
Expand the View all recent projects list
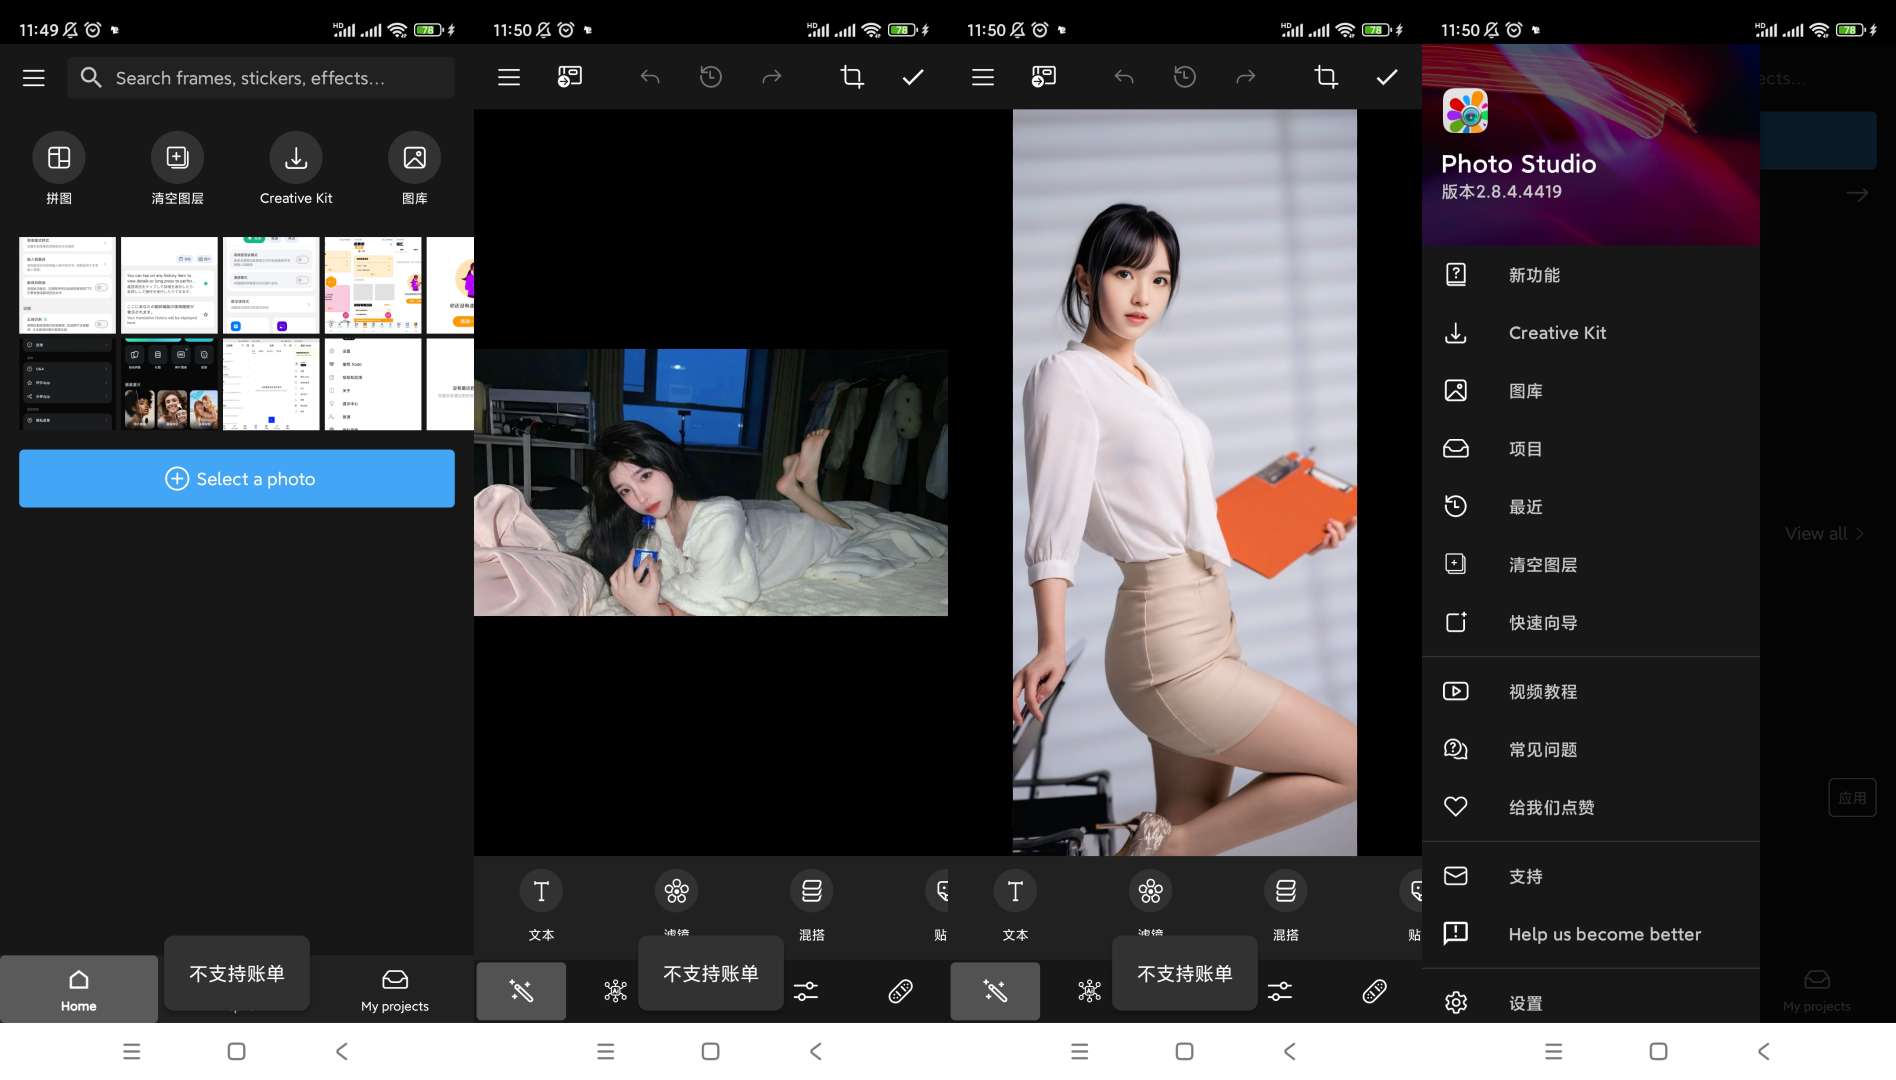coord(1824,533)
